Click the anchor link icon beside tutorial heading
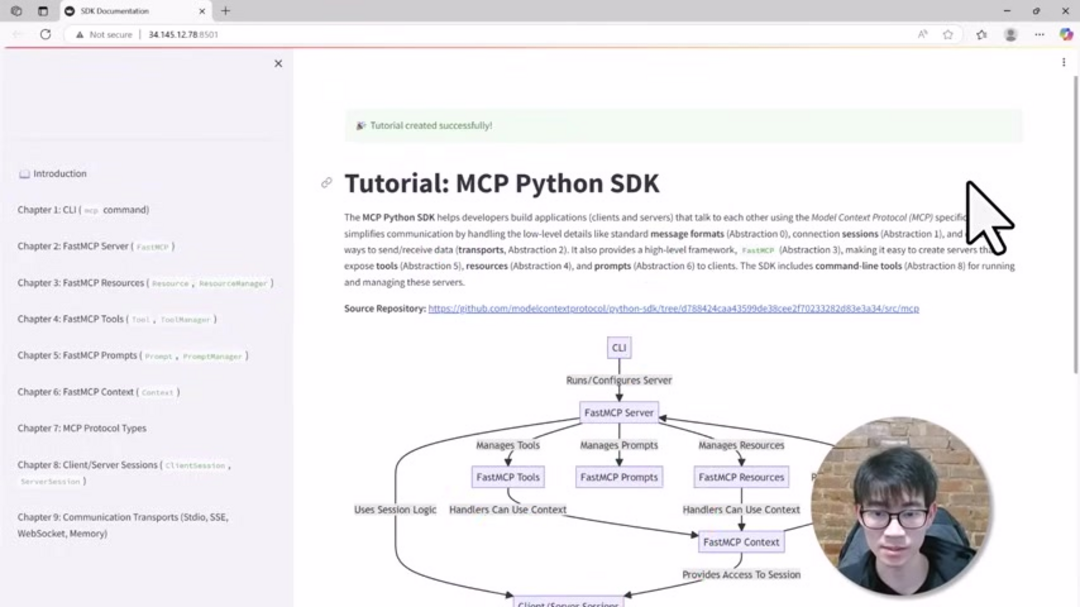This screenshot has width=1080, height=607. [326, 183]
